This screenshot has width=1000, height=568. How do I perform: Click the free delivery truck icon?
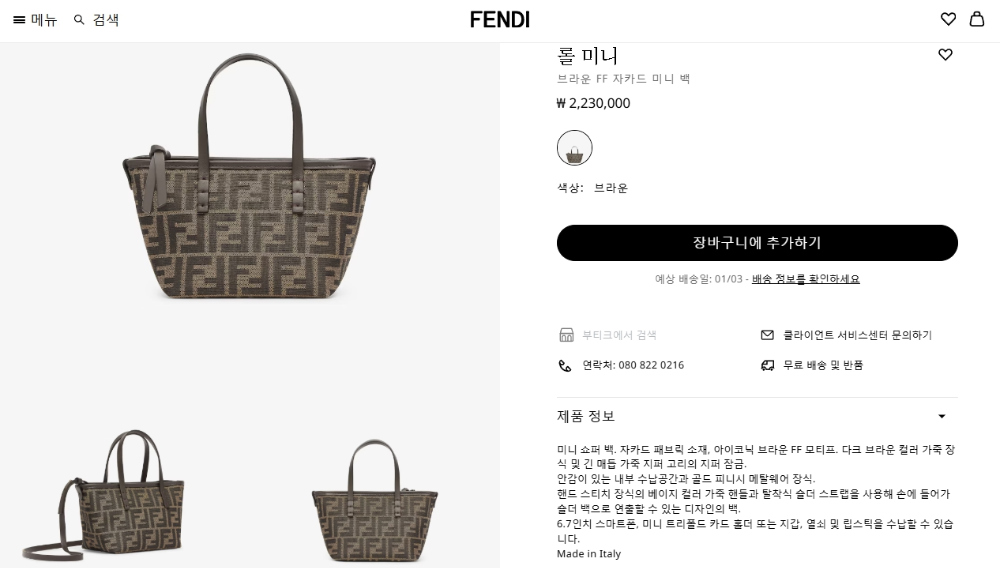[x=767, y=365]
